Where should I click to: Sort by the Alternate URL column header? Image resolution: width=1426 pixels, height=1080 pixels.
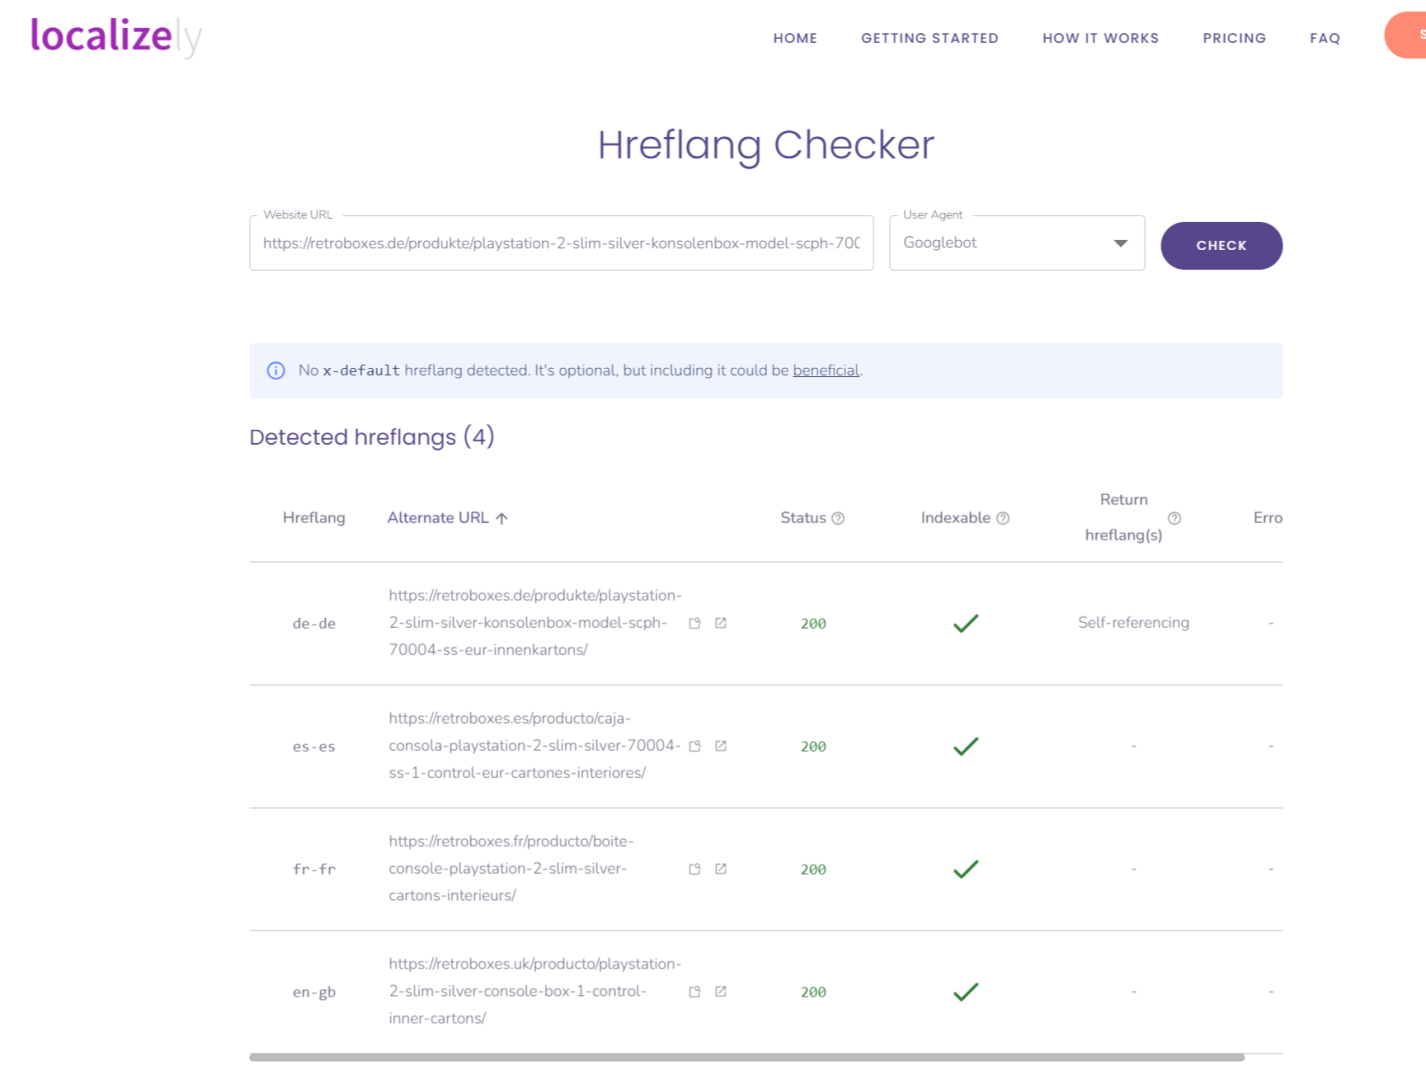click(438, 518)
